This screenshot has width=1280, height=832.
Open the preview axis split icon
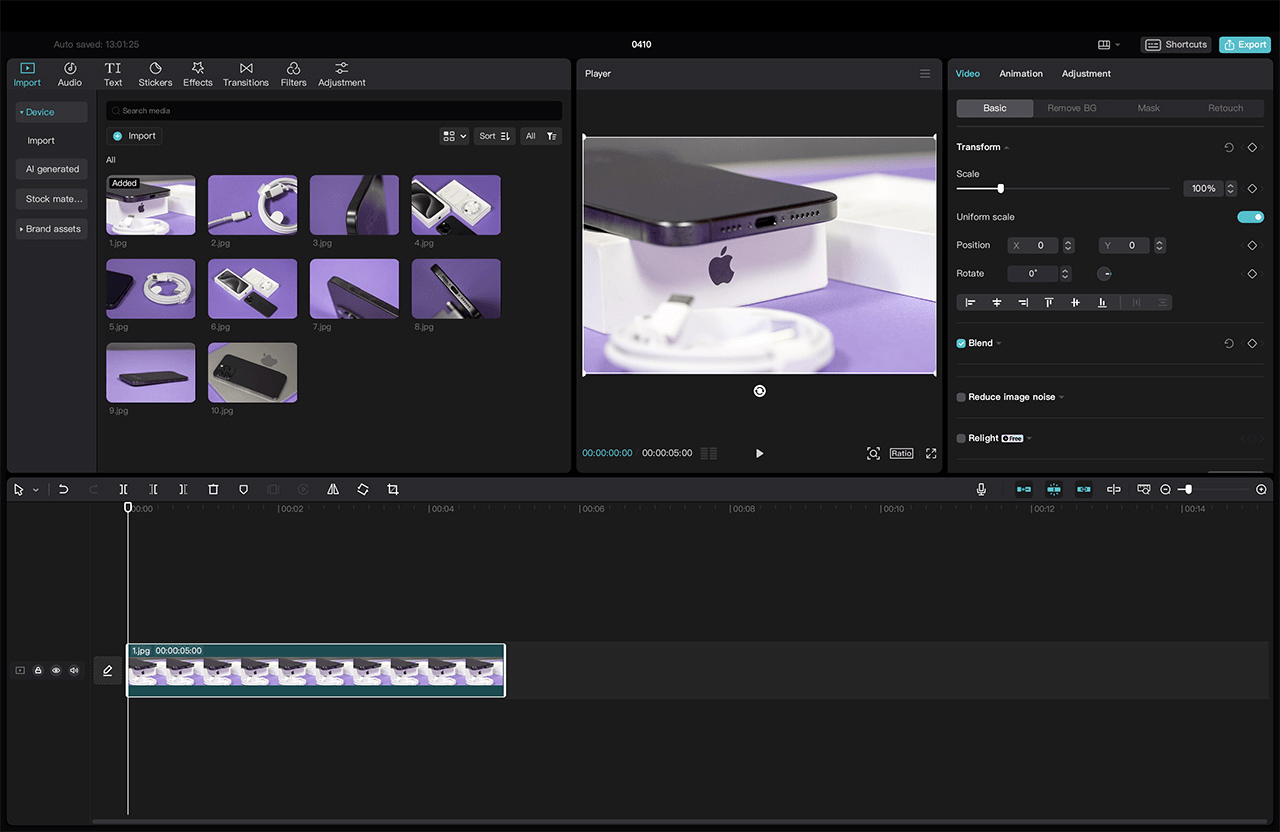(x=1114, y=489)
